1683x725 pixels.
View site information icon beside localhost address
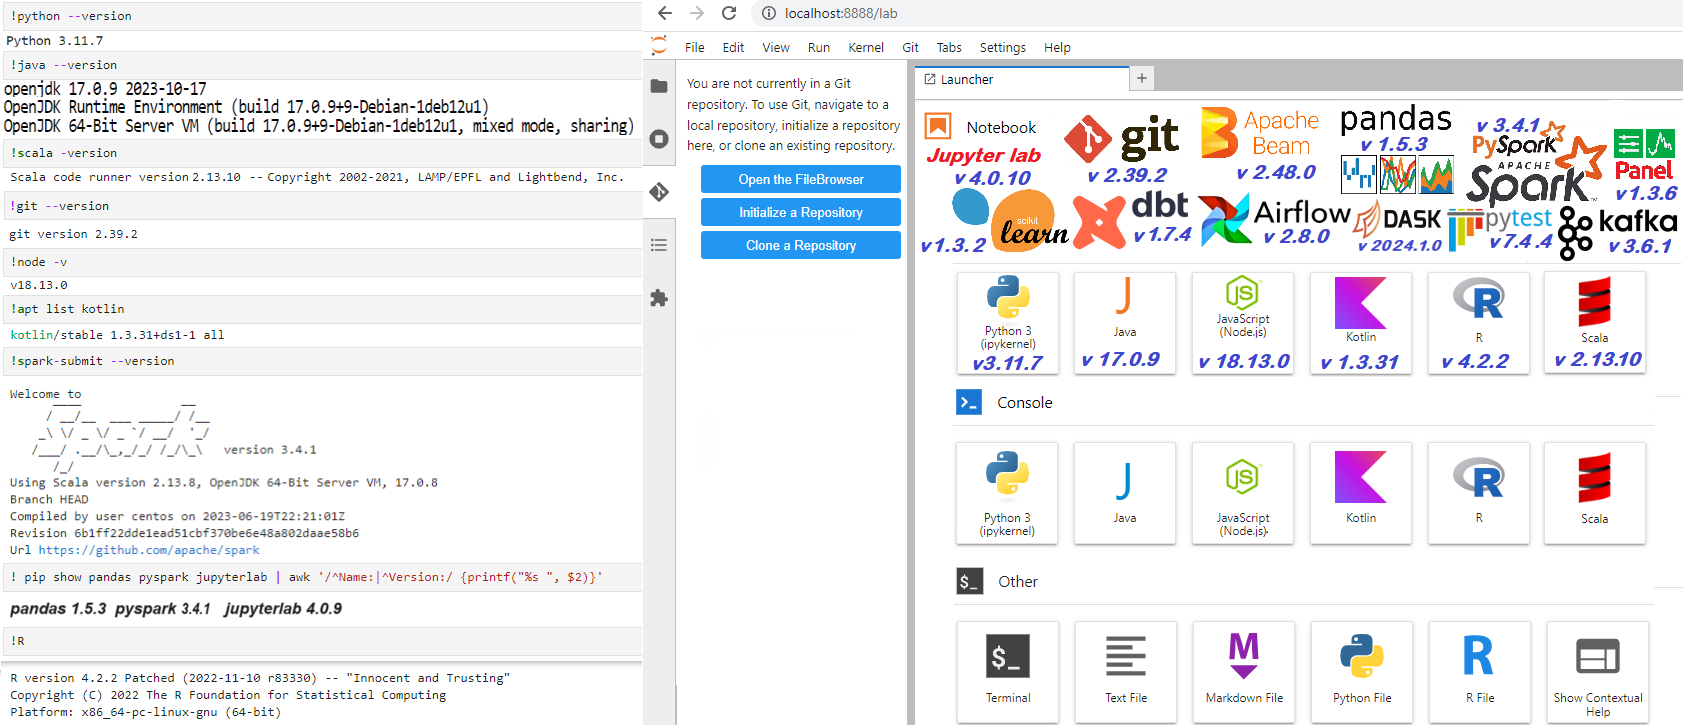pyautogui.click(x=768, y=13)
